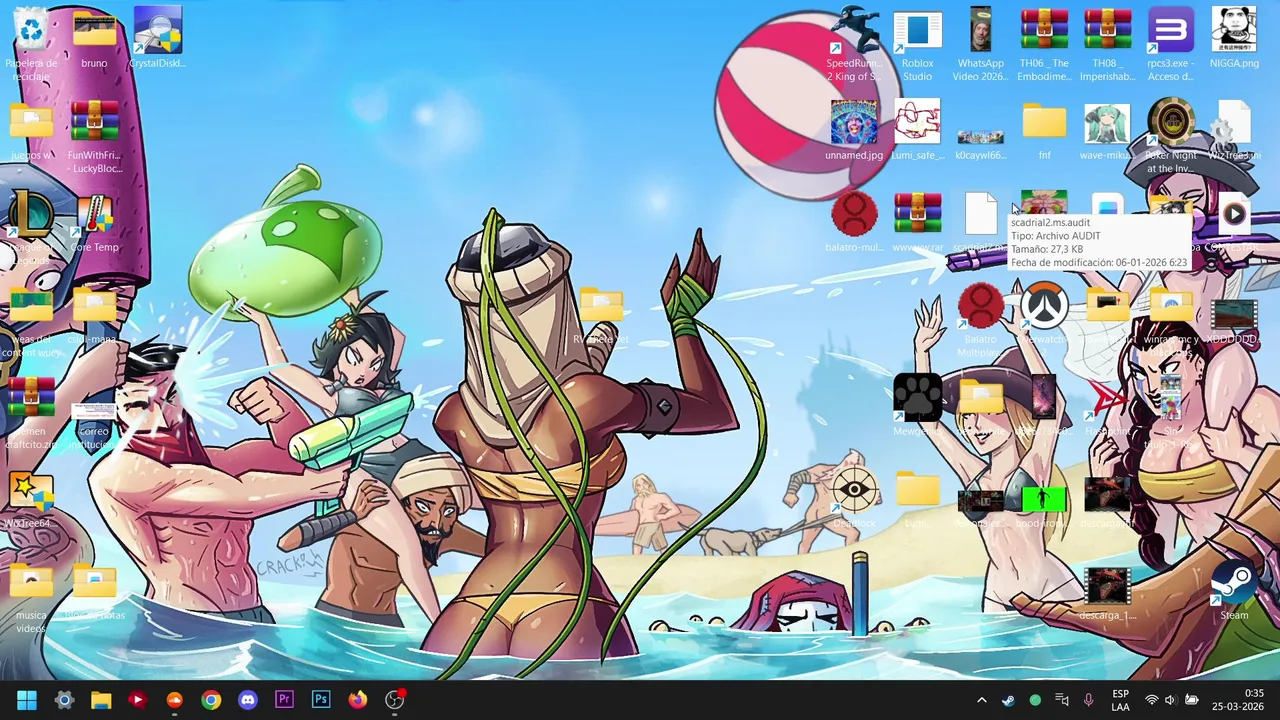Select the wave-miku image file
The width and height of the screenshot is (1280, 720).
coord(1107,130)
